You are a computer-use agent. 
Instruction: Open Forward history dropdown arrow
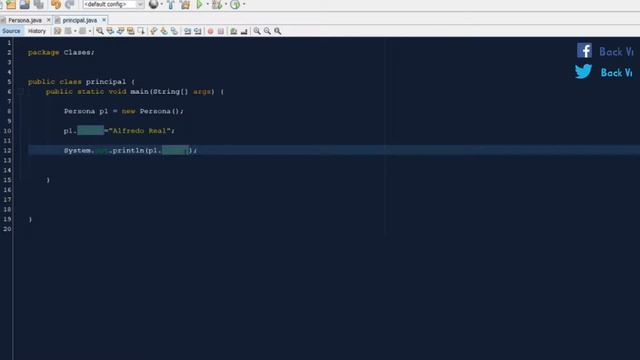coord(90,31)
